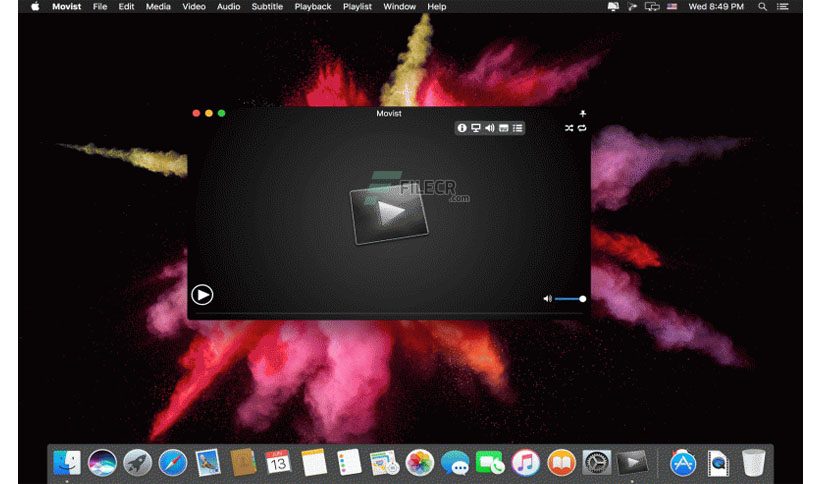Image resolution: width=836 pixels, height=484 pixels.
Task: Click the US flag input source
Action: coord(672,6)
